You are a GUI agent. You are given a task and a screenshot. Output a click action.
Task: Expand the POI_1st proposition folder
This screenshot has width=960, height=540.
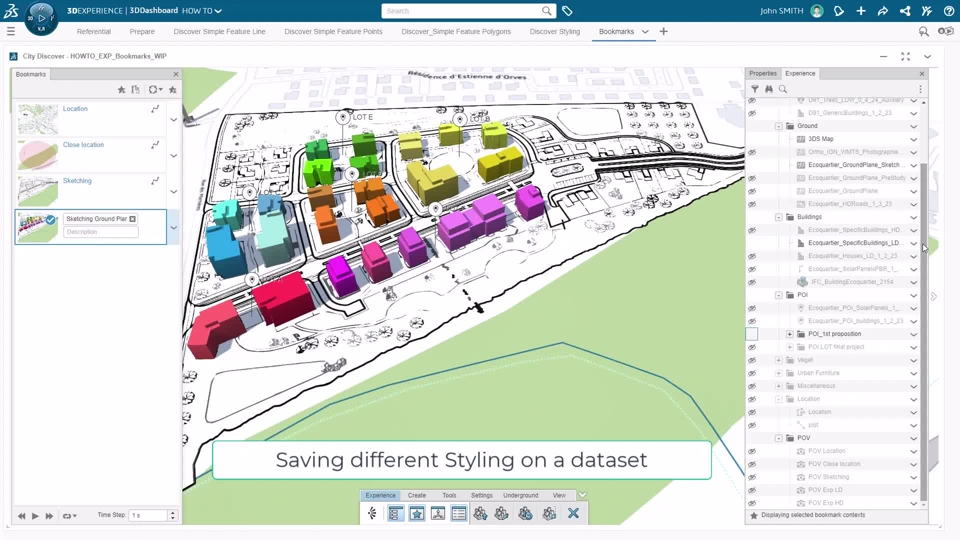coord(790,334)
